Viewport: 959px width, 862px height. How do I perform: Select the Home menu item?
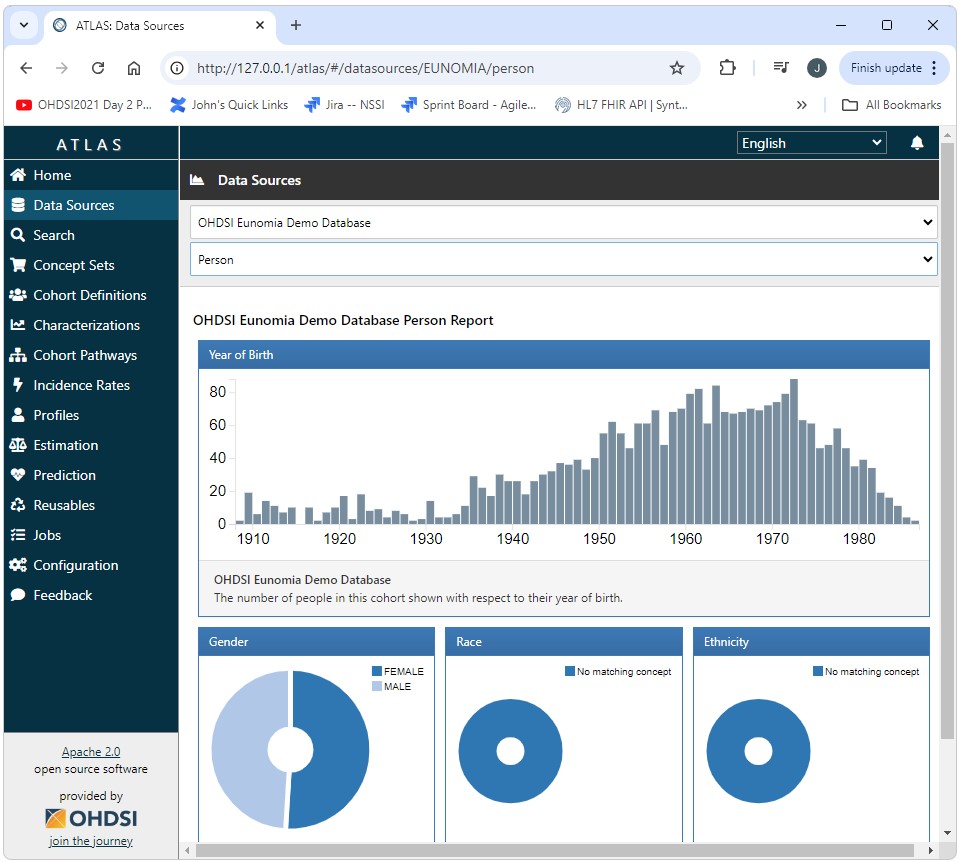pos(91,175)
